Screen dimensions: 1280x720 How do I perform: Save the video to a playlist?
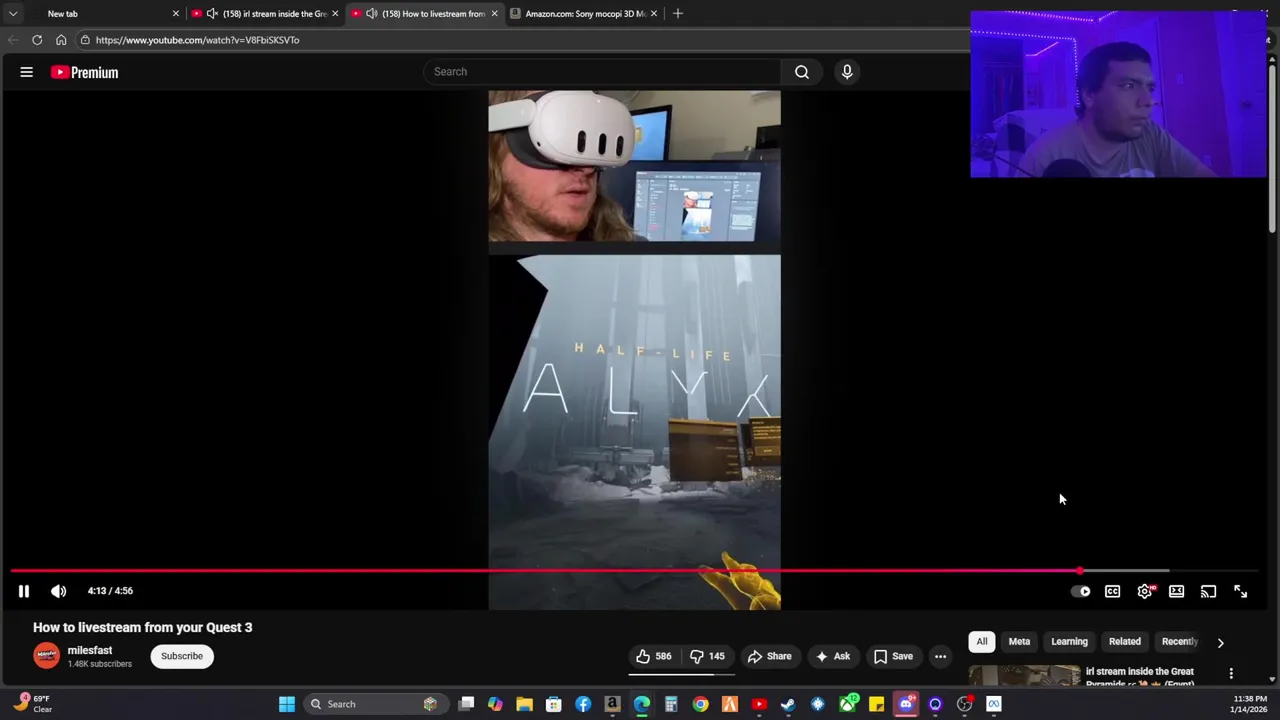pyautogui.click(x=892, y=656)
